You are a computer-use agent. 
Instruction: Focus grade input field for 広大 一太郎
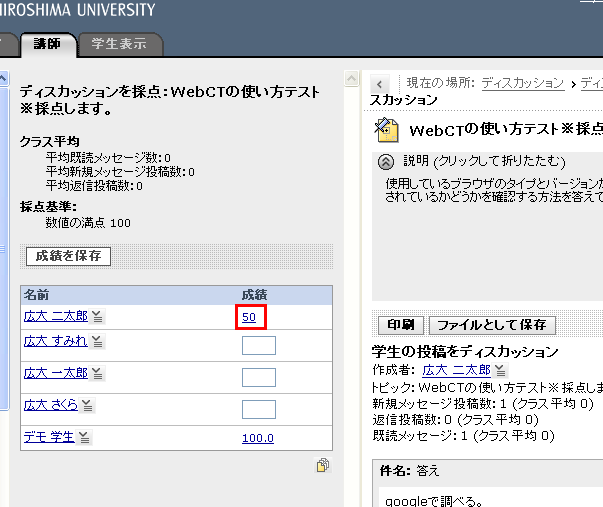pos(259,377)
